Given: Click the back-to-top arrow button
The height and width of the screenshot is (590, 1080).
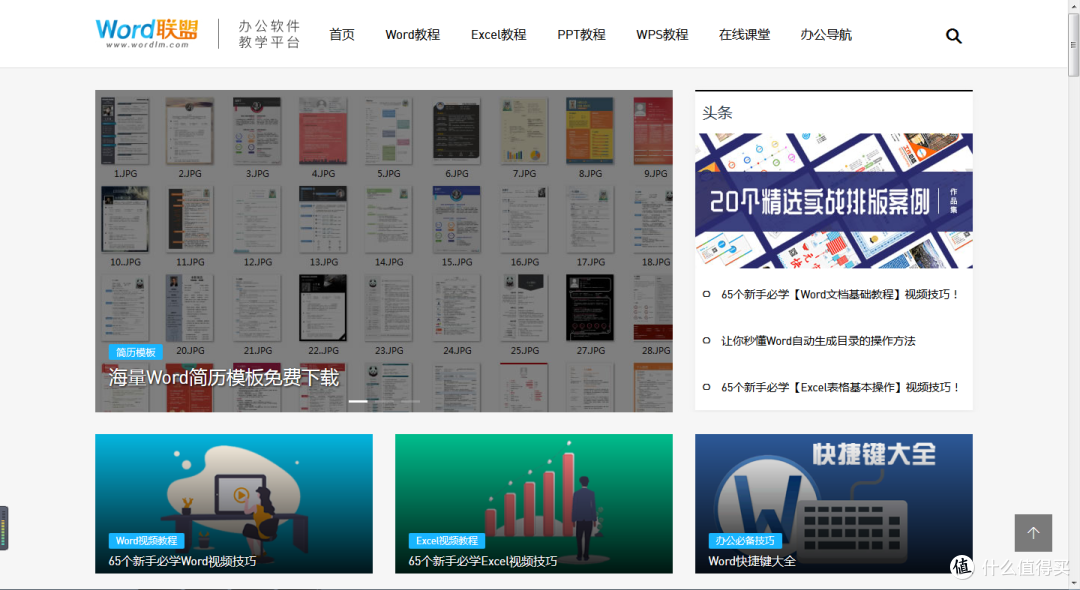Looking at the screenshot, I should pyautogui.click(x=1033, y=533).
